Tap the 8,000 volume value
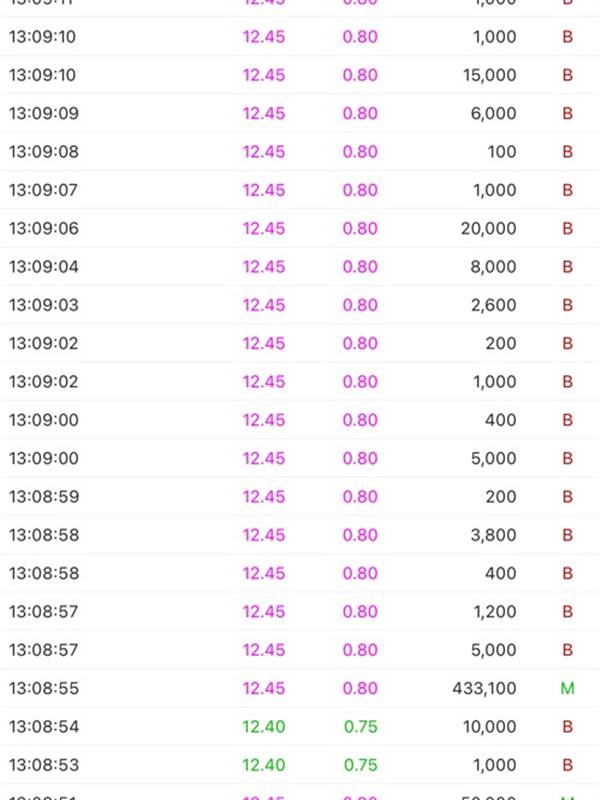This screenshot has width=600, height=800. click(x=493, y=267)
